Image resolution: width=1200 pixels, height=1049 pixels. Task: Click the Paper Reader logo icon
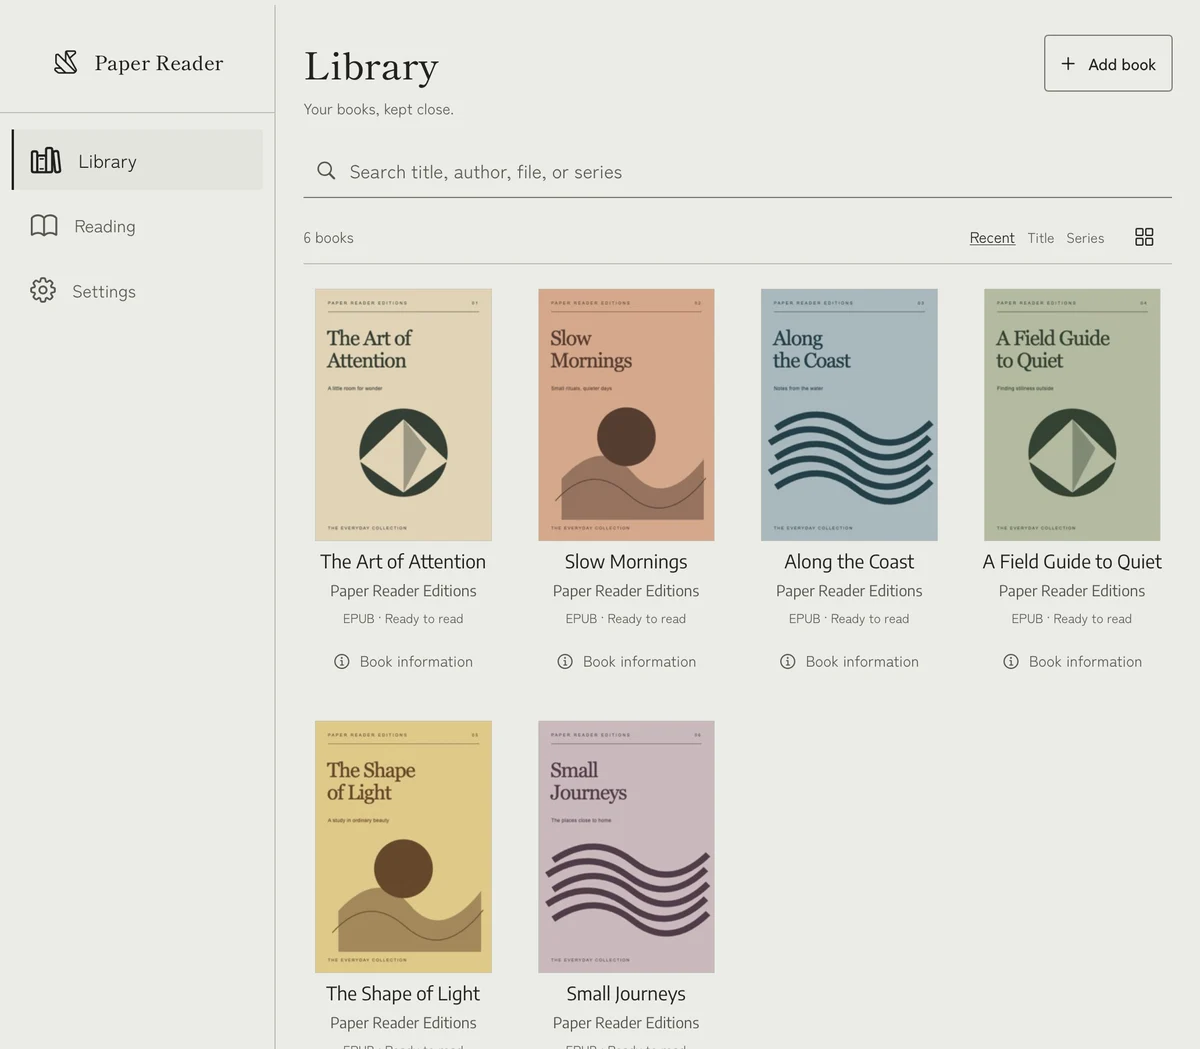tap(66, 63)
